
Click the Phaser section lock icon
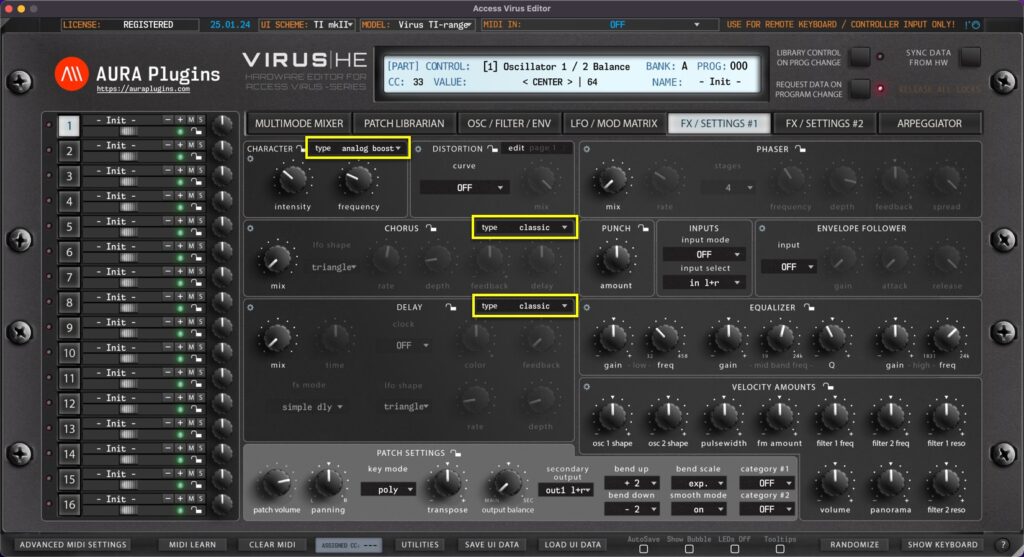pos(800,149)
